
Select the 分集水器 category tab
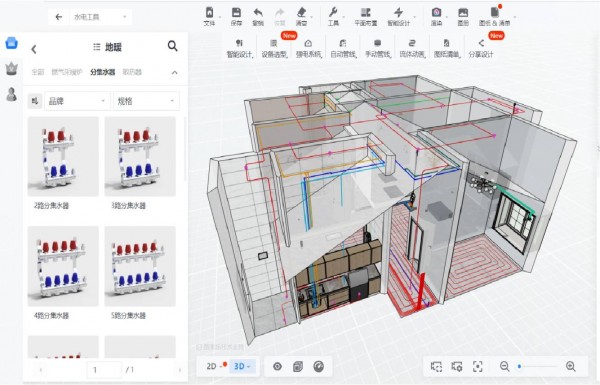(103, 72)
